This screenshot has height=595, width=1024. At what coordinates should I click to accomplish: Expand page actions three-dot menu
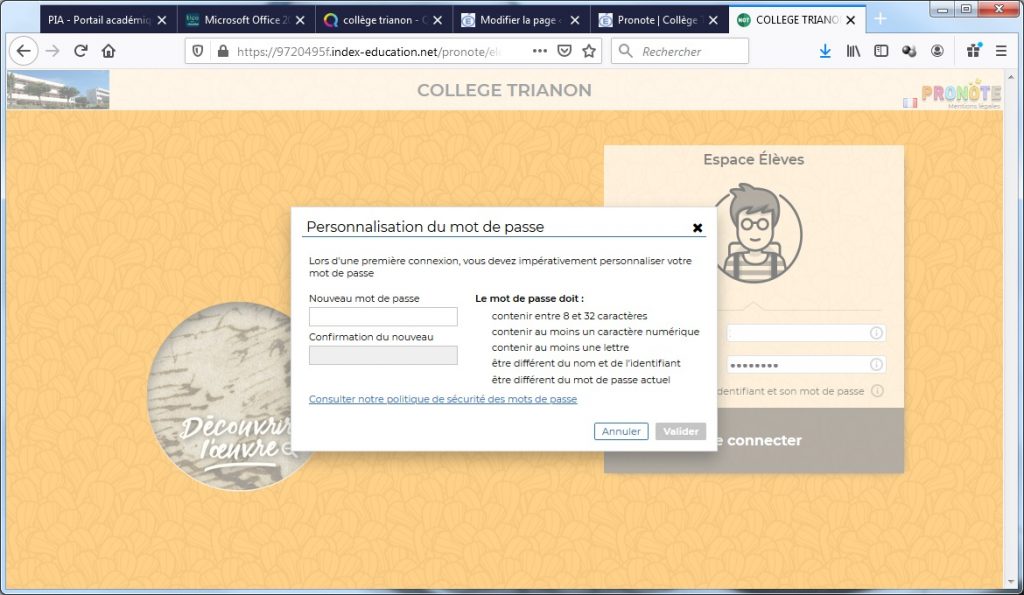click(x=539, y=51)
